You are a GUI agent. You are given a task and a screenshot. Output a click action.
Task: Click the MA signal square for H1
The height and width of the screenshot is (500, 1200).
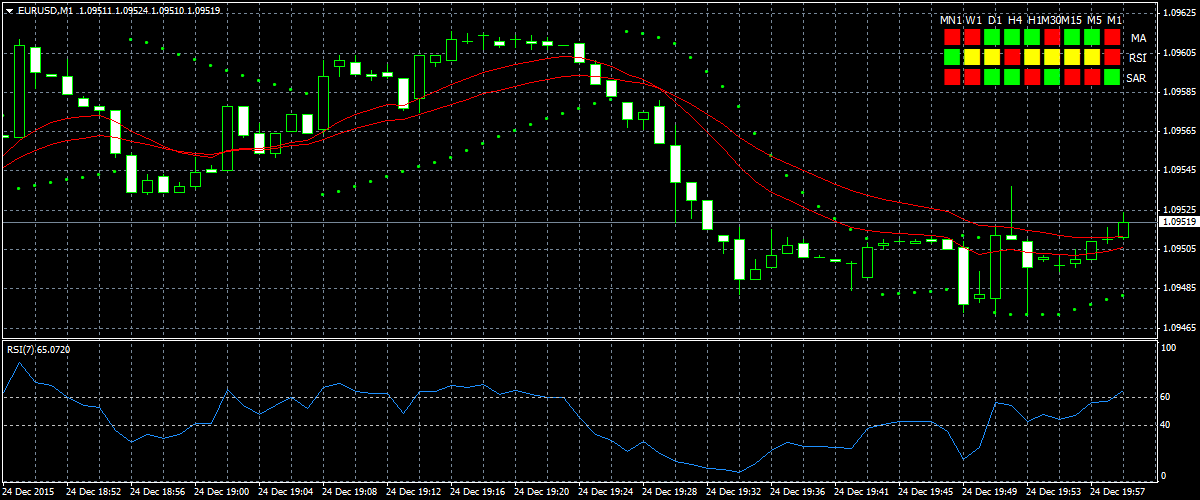coord(1032,37)
